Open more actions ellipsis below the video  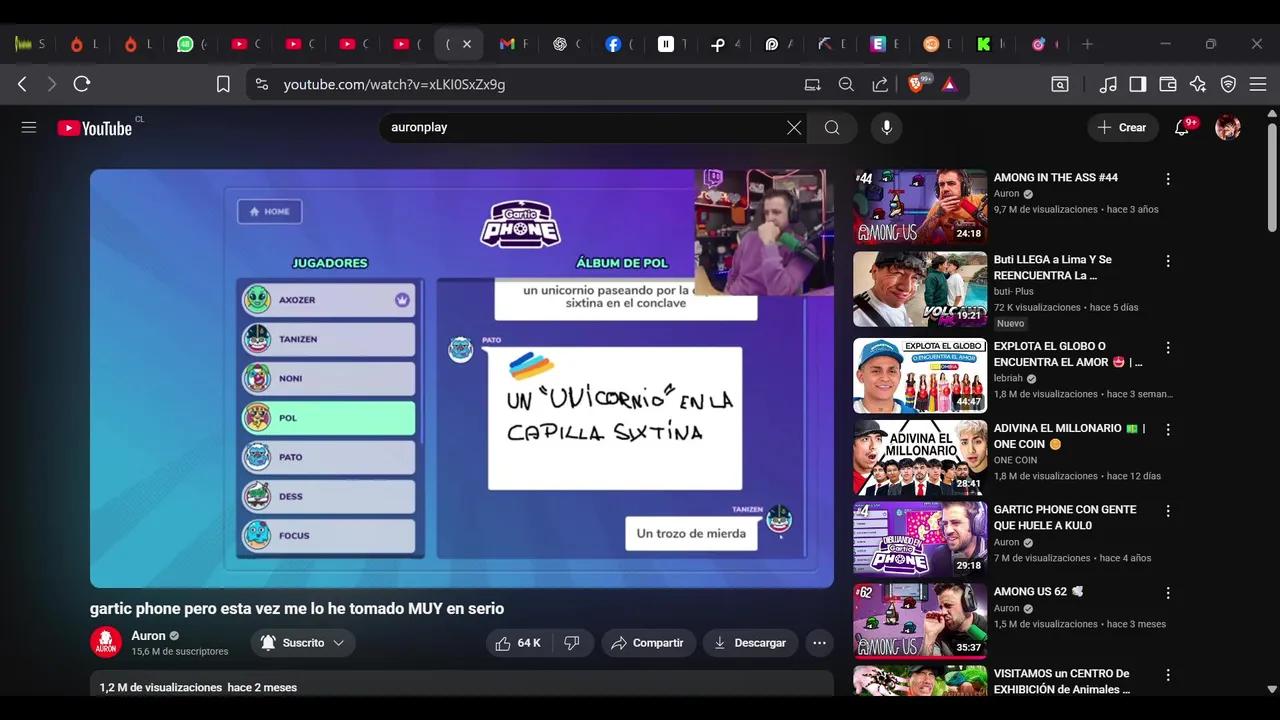coord(819,643)
